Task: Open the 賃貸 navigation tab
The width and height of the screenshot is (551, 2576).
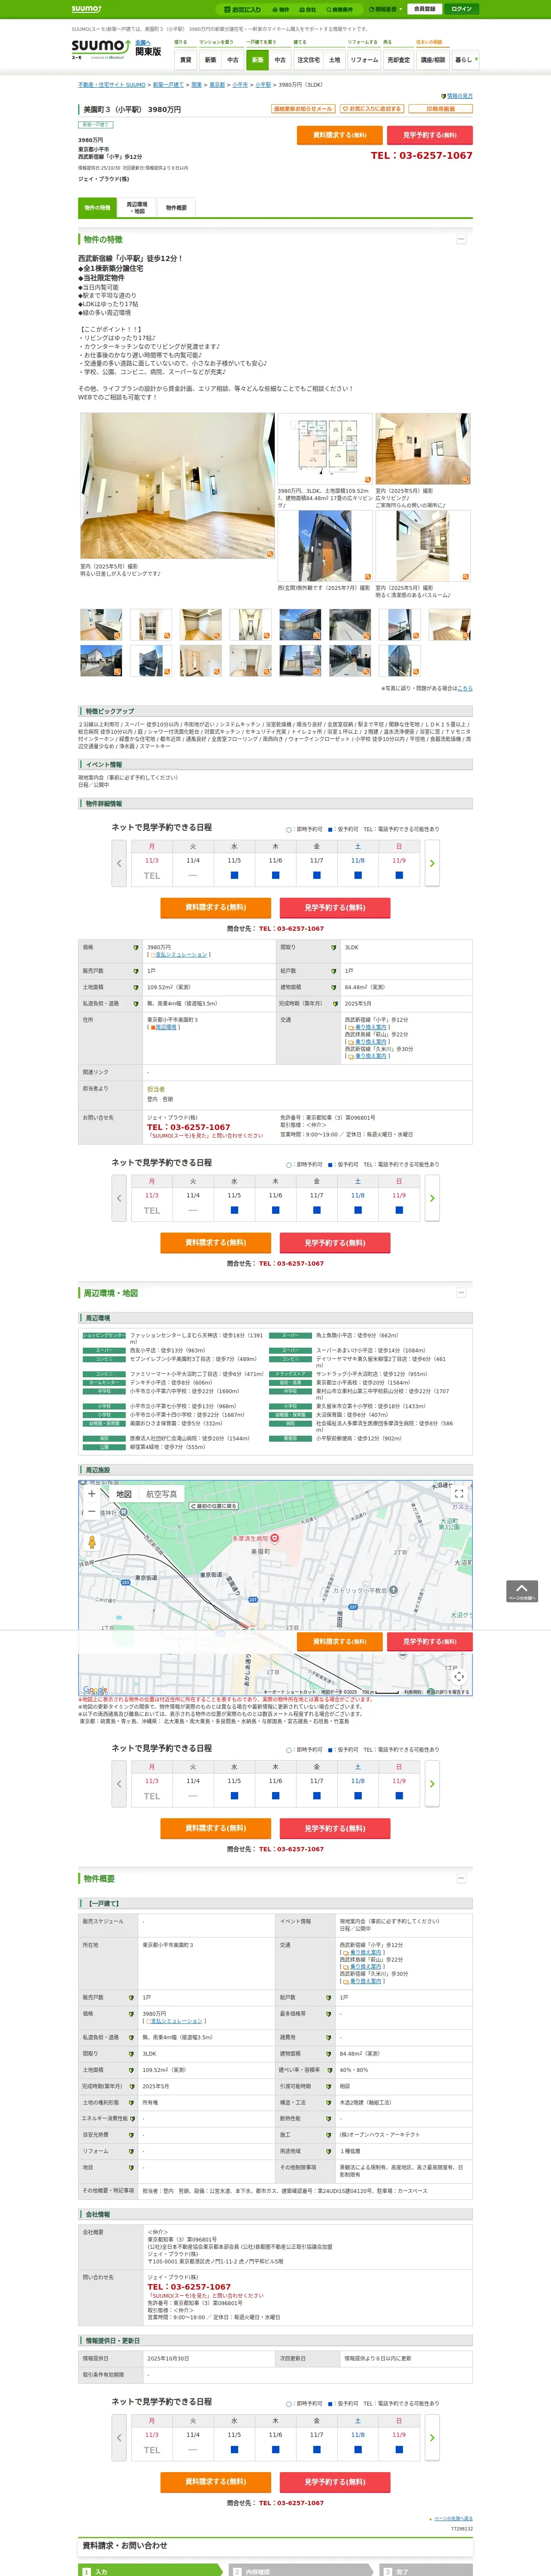Action: [185, 60]
